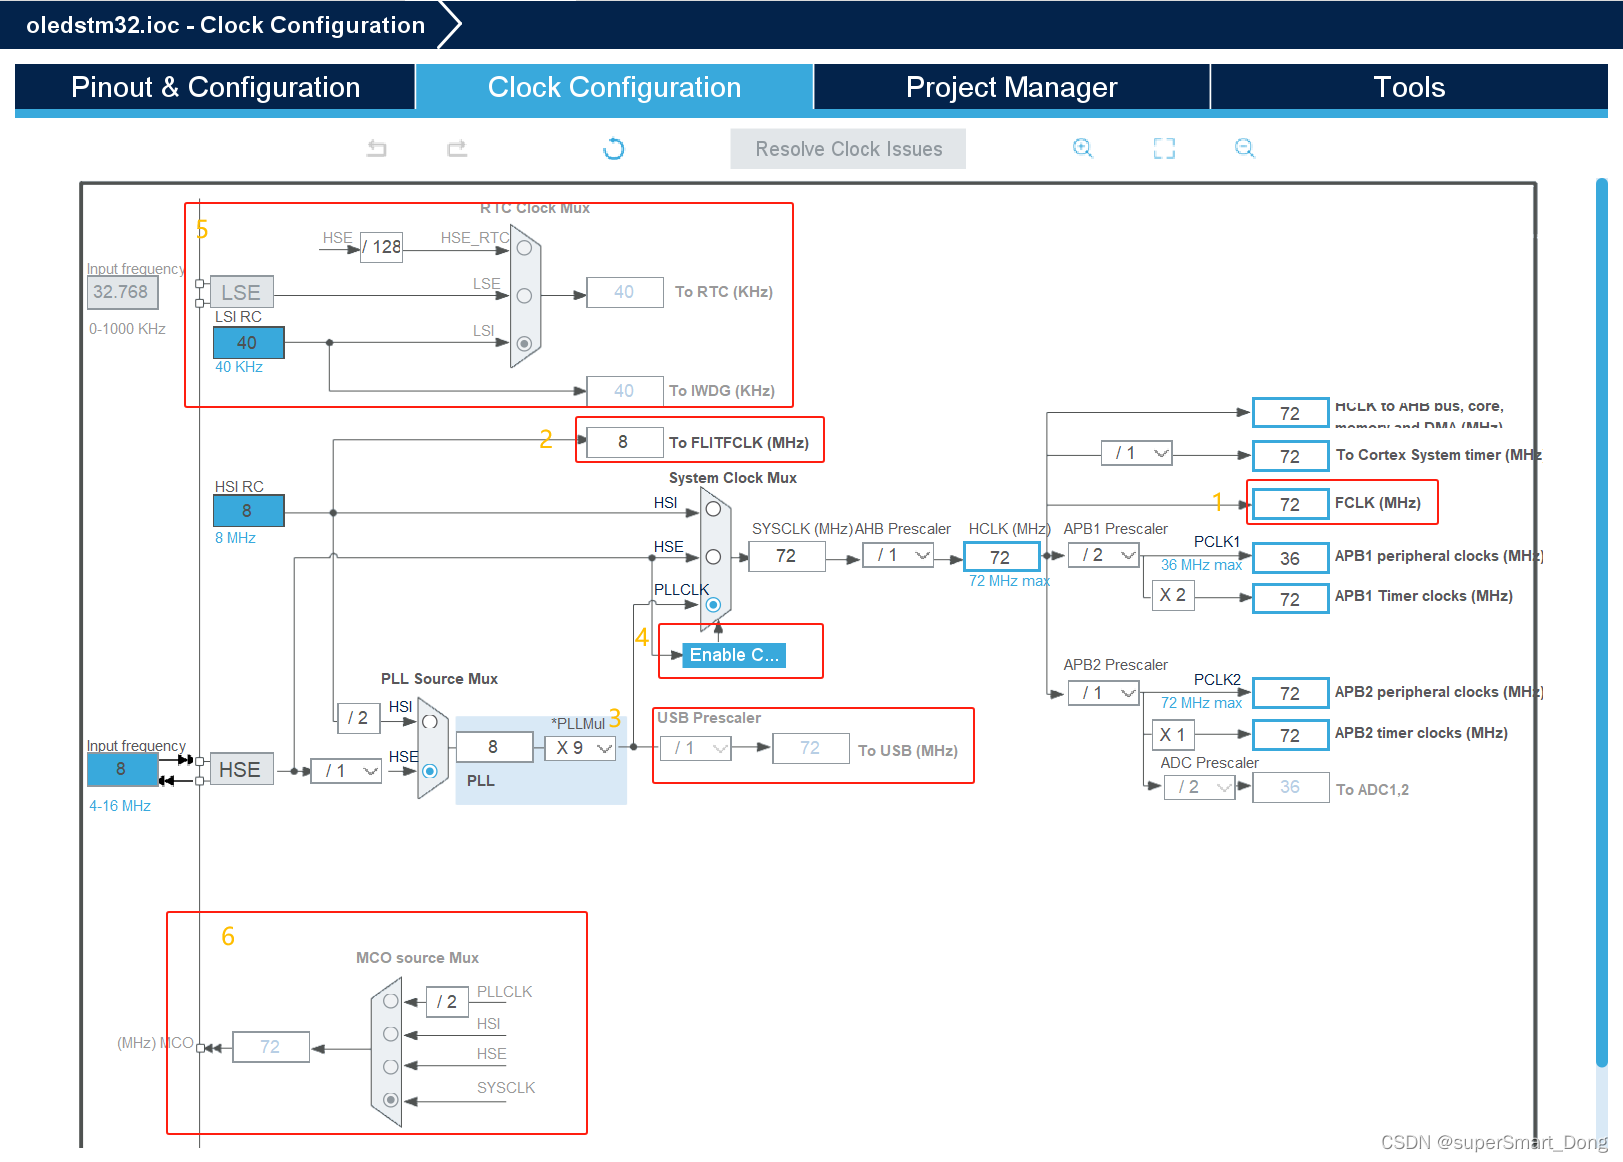Select HSE_RTC radio in RTC Clock Mux
The width and height of the screenshot is (1623, 1162).
point(524,248)
